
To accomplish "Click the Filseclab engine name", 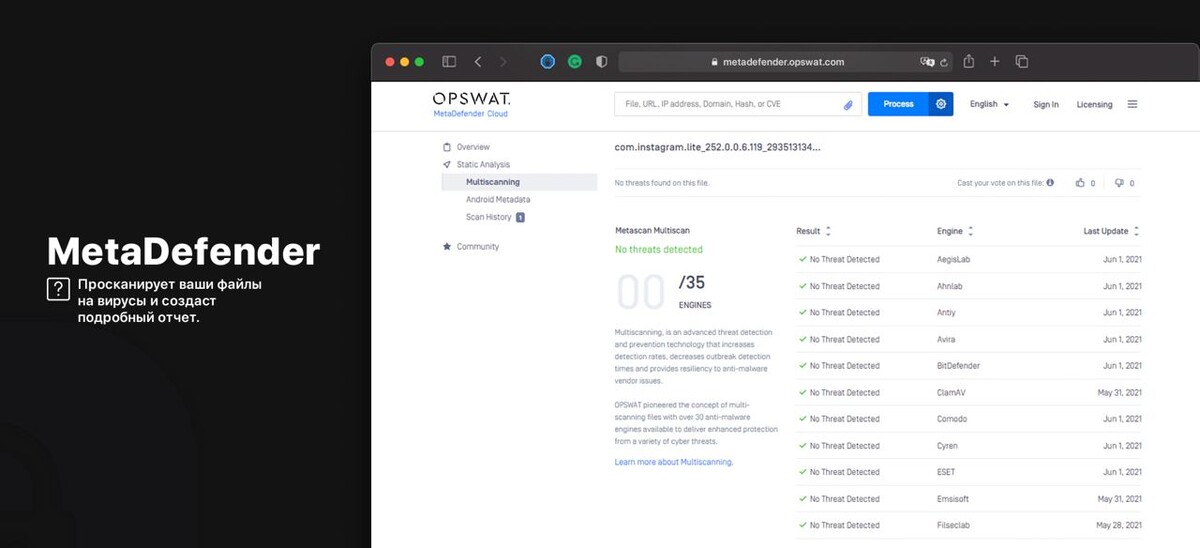I will [x=955, y=525].
